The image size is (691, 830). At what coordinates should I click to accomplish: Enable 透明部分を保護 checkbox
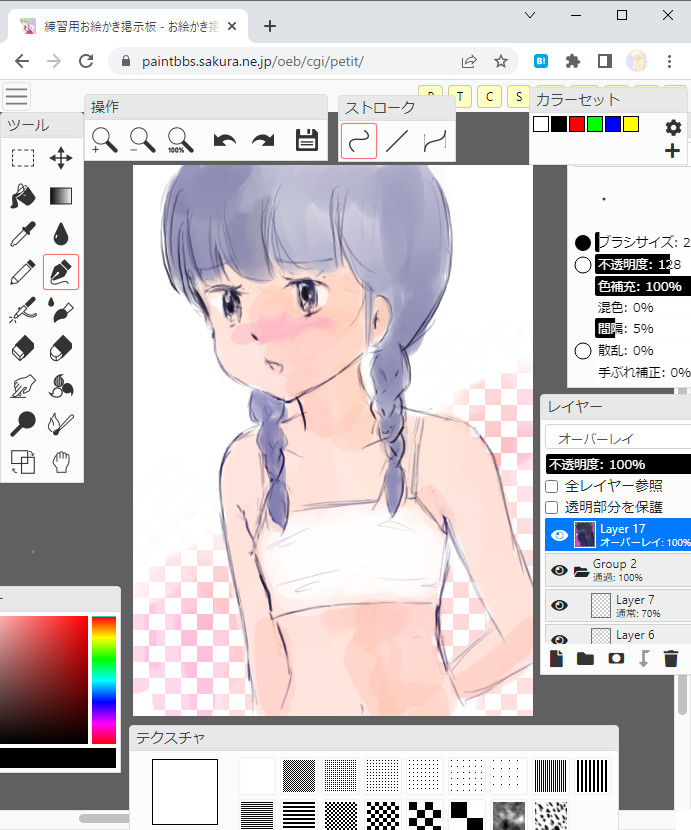tap(552, 508)
